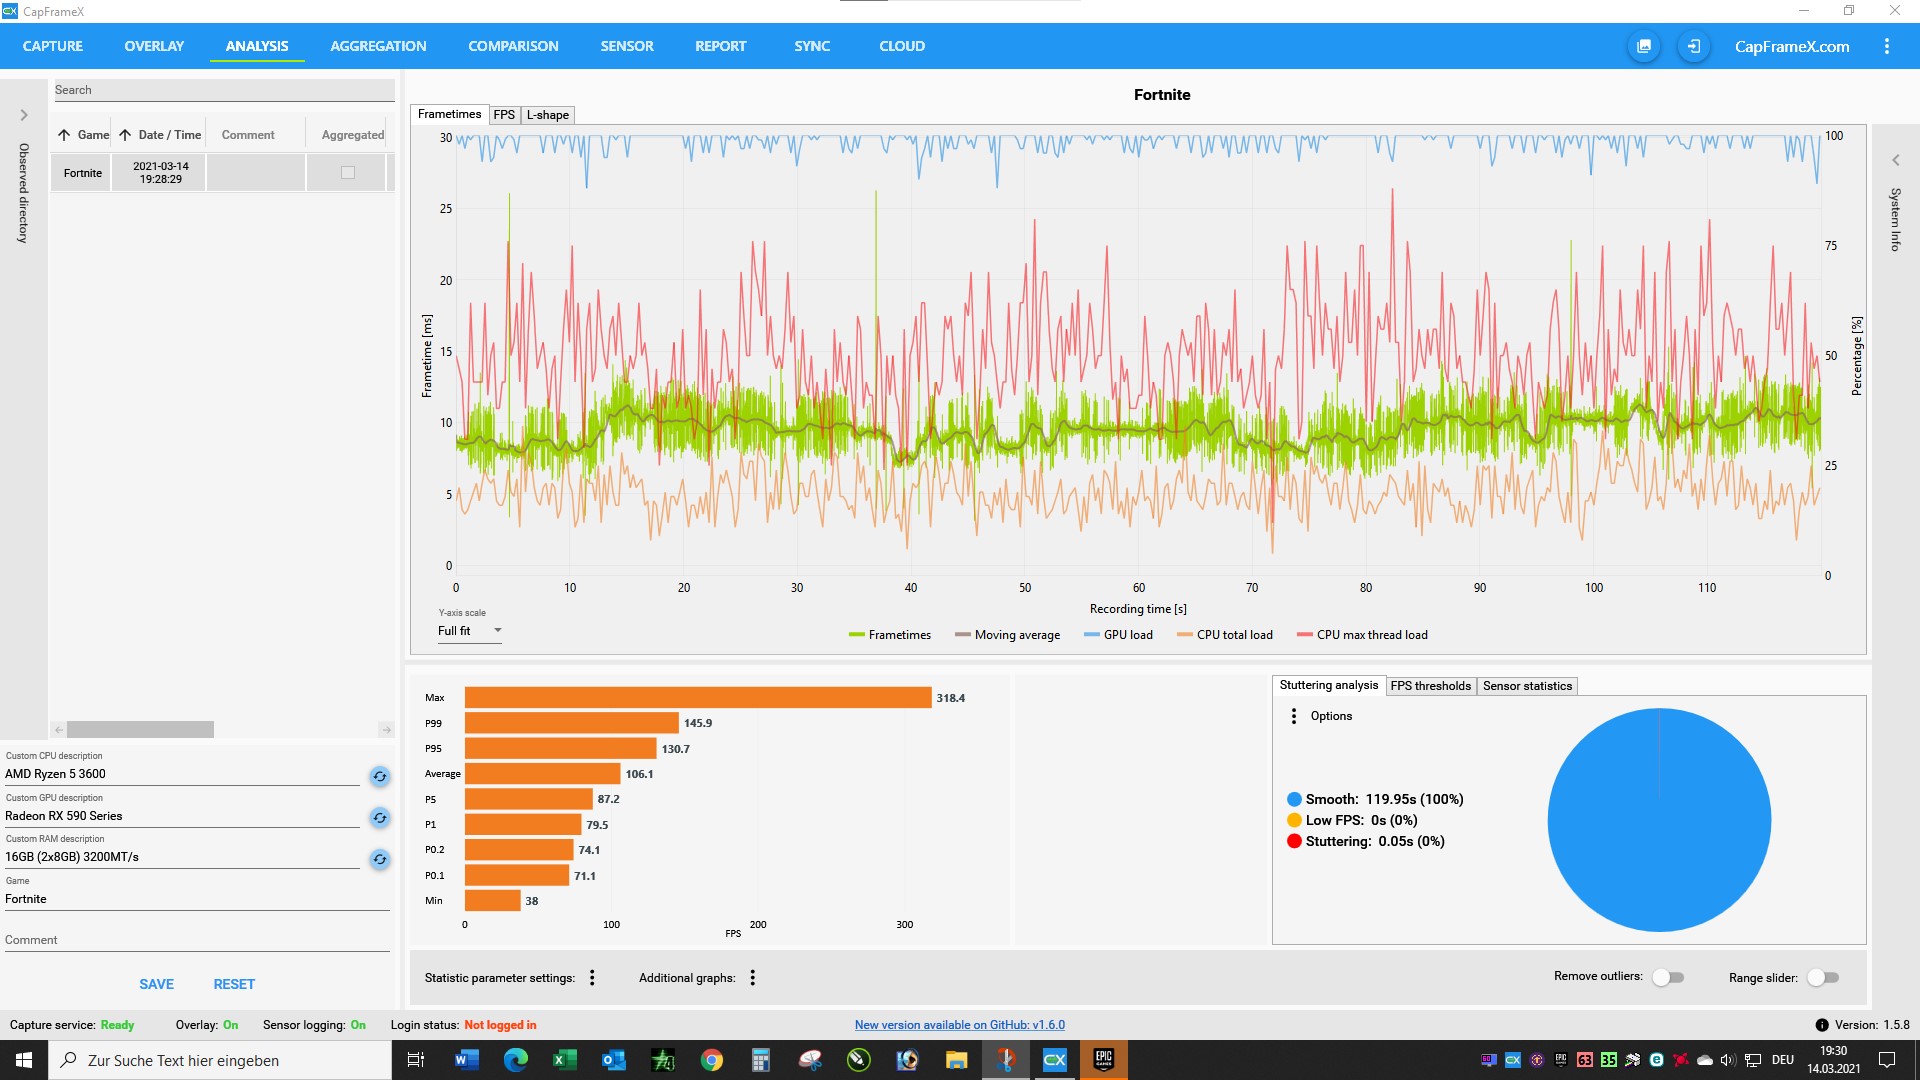Open new version GitHub v1.6.0 link
The image size is (1920, 1080).
pos(959,1025)
